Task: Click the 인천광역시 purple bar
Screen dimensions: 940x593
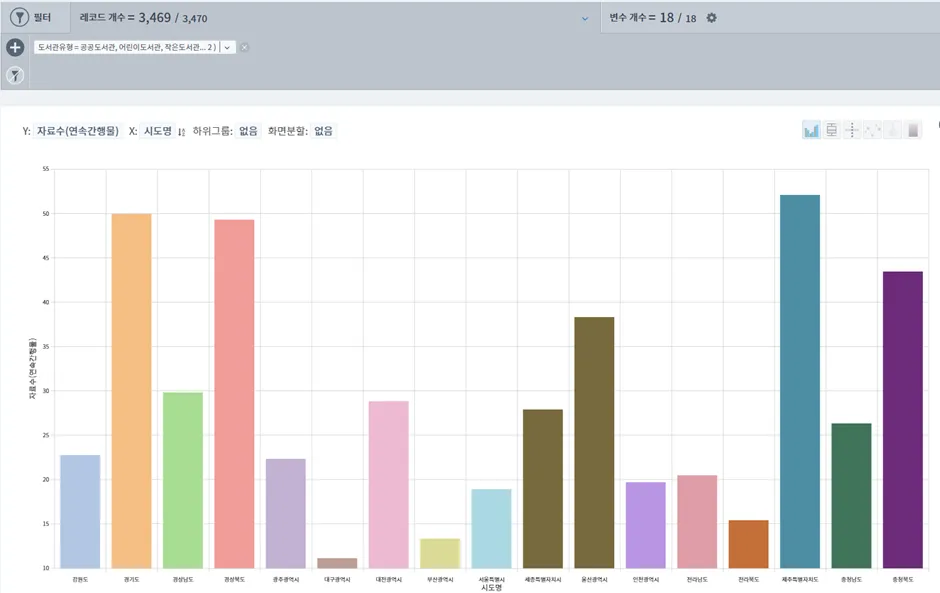Action: (646, 525)
